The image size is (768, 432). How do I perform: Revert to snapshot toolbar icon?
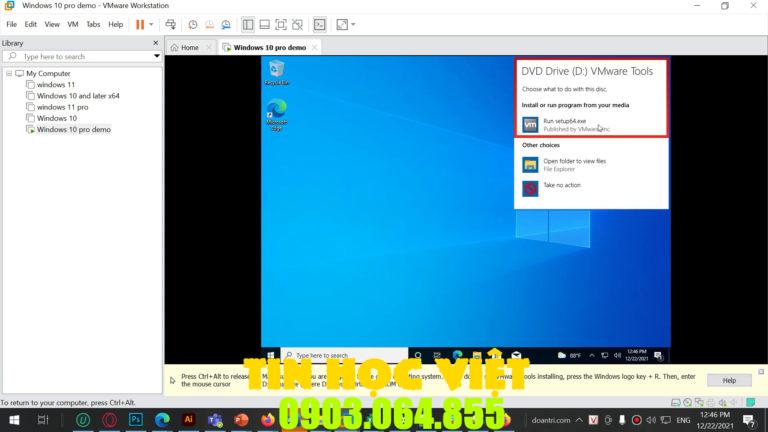point(210,24)
